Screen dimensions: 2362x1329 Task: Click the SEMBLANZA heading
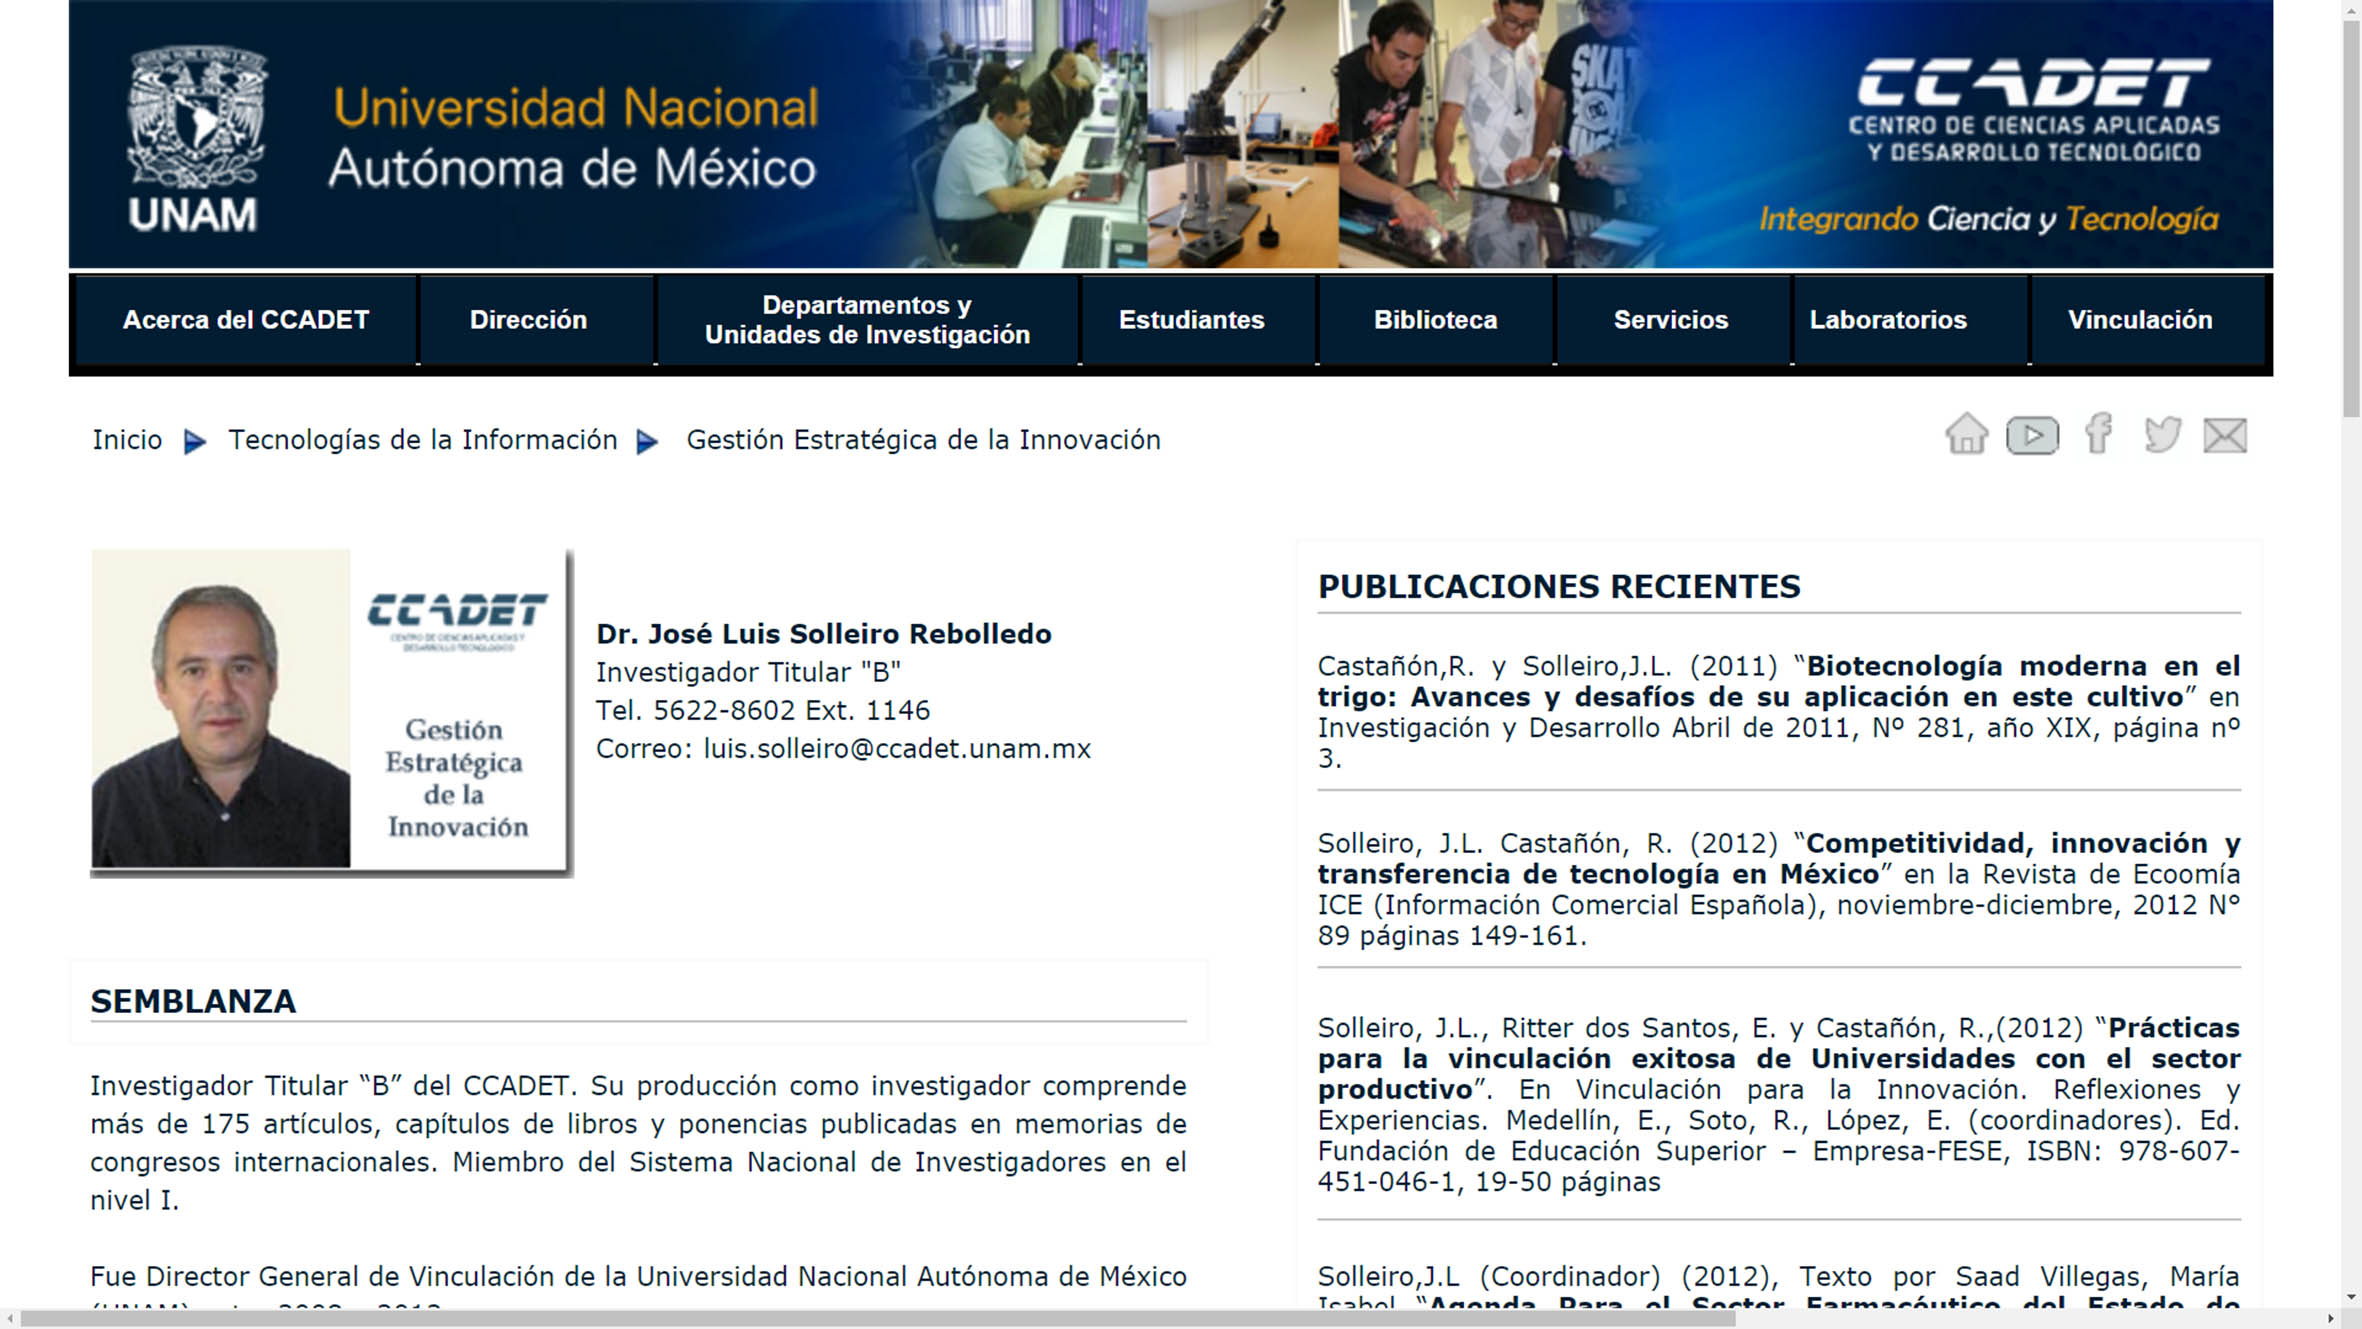click(193, 1001)
